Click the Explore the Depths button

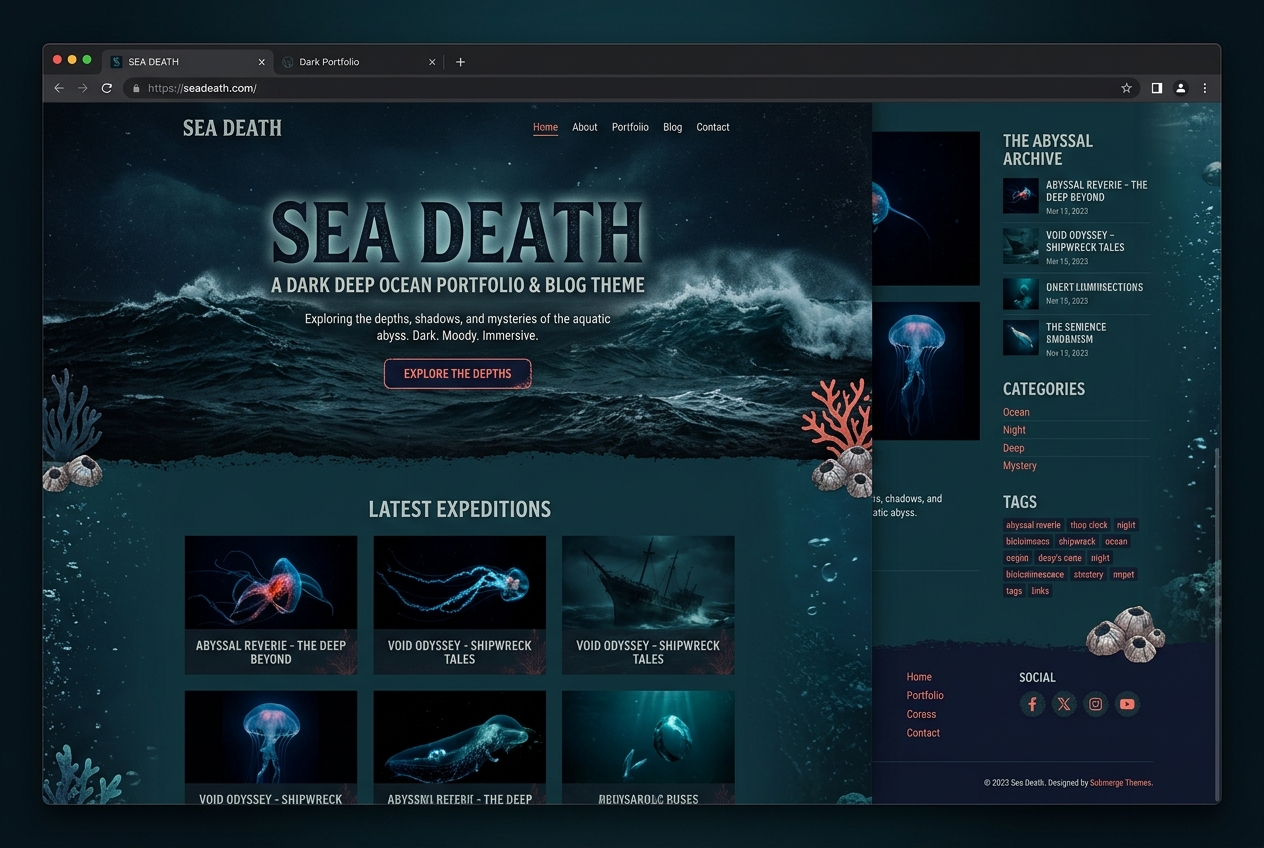coord(457,374)
